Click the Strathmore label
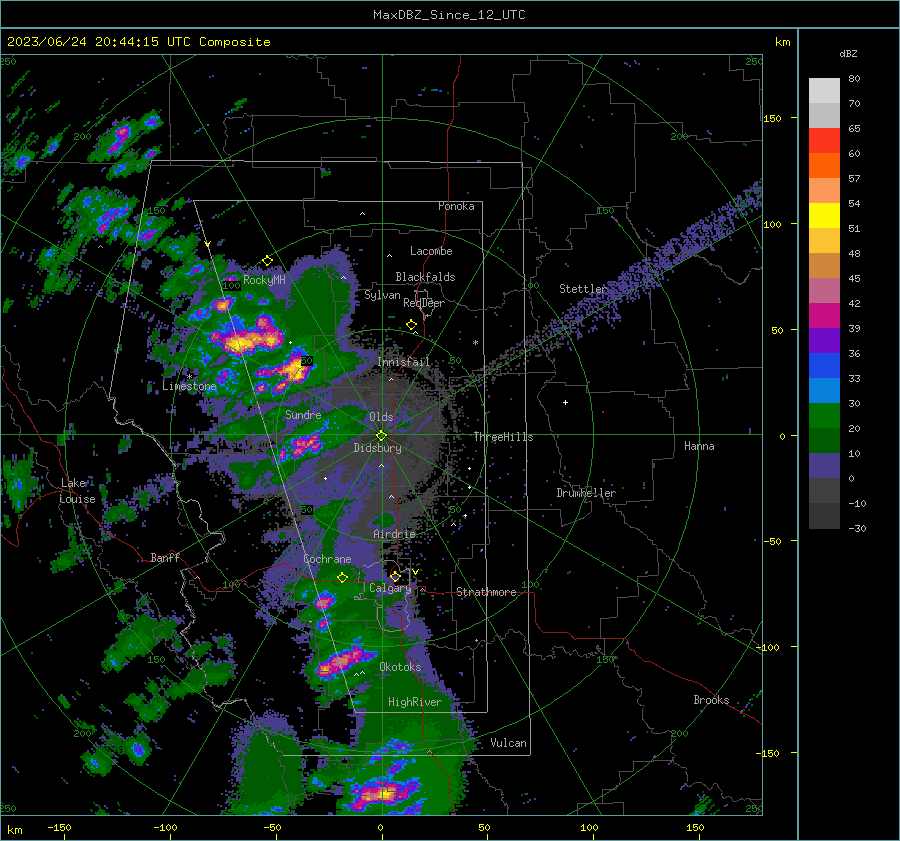The width and height of the screenshot is (900, 841). [x=486, y=592]
